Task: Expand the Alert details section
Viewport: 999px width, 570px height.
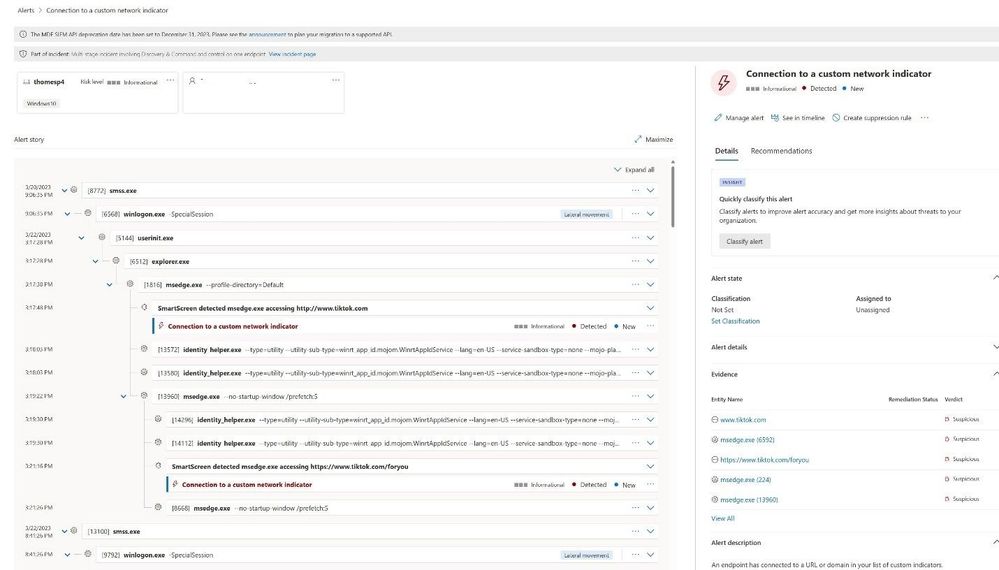Action: (x=995, y=347)
